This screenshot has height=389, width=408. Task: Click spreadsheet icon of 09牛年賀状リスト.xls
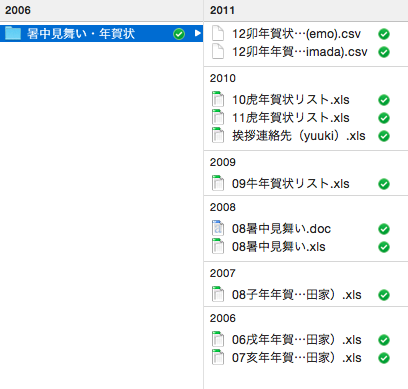click(x=218, y=183)
